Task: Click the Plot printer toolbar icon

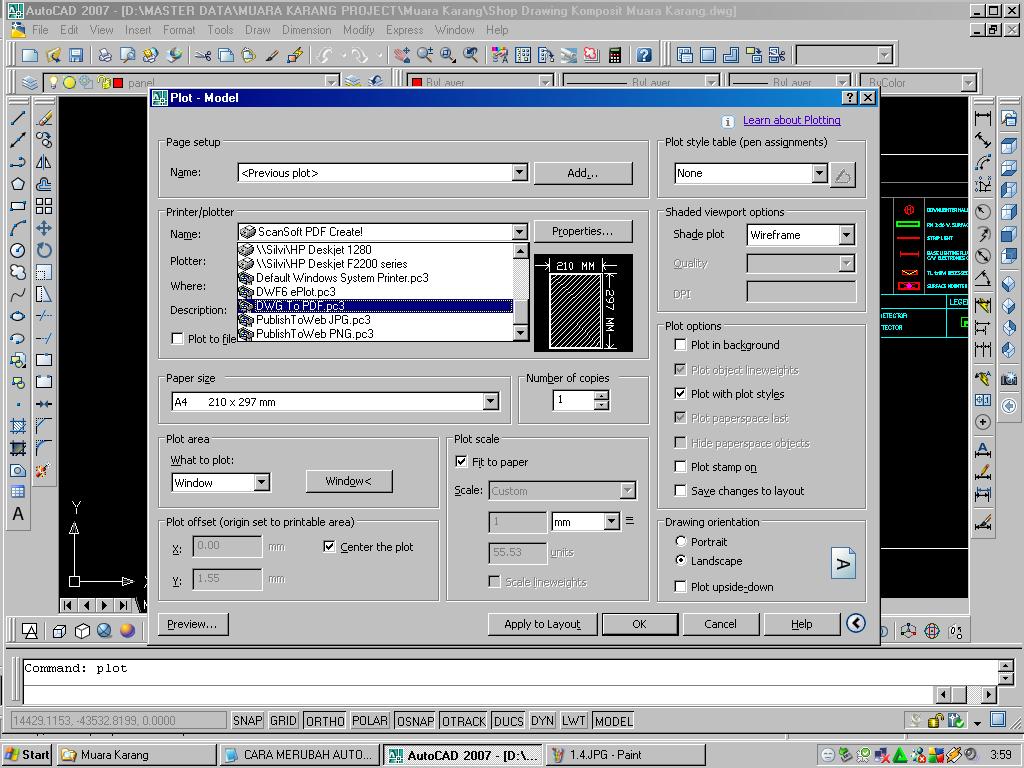Action: [104, 55]
